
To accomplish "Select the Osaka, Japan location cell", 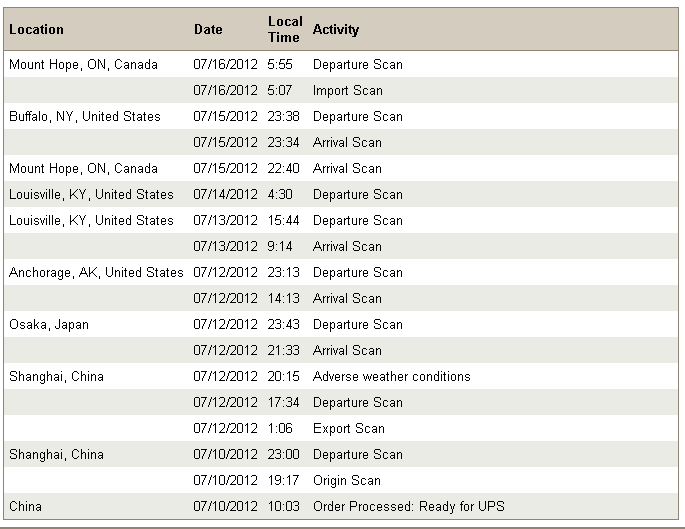I will click(48, 325).
